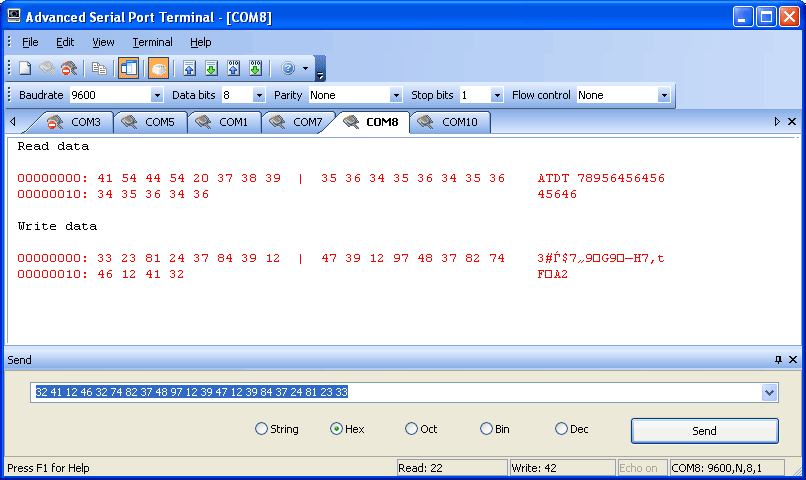
Task: Open the toolbar options overflow button
Action: pos(320,68)
